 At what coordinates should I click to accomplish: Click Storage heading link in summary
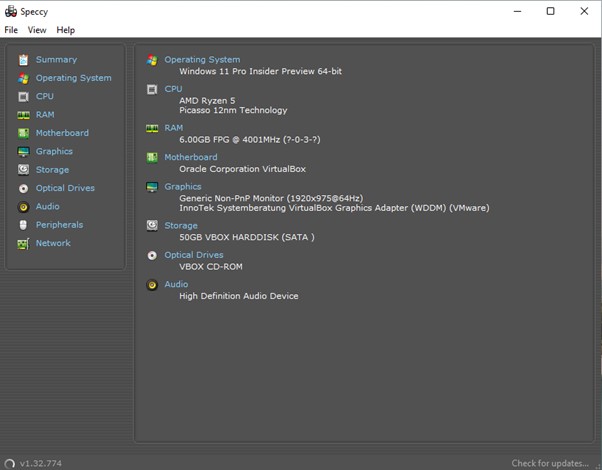[181, 226]
